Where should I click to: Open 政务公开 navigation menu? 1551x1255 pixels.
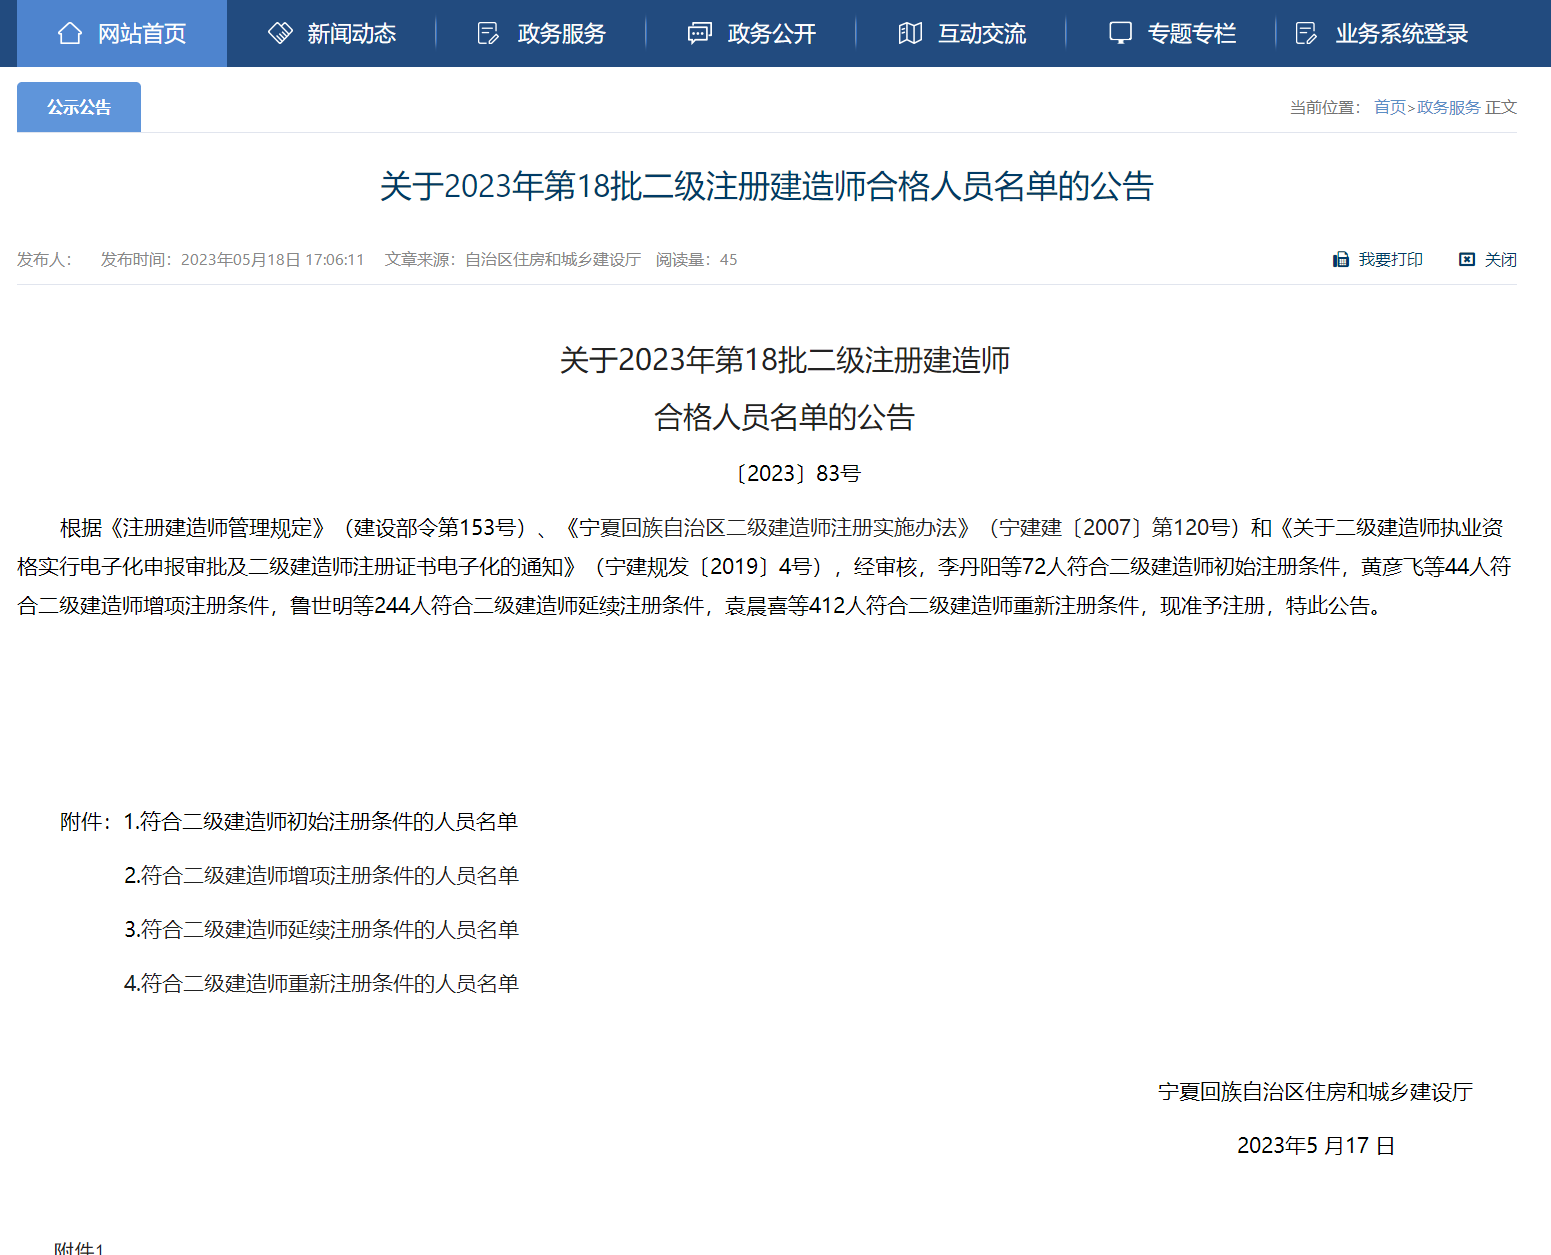coord(772,34)
